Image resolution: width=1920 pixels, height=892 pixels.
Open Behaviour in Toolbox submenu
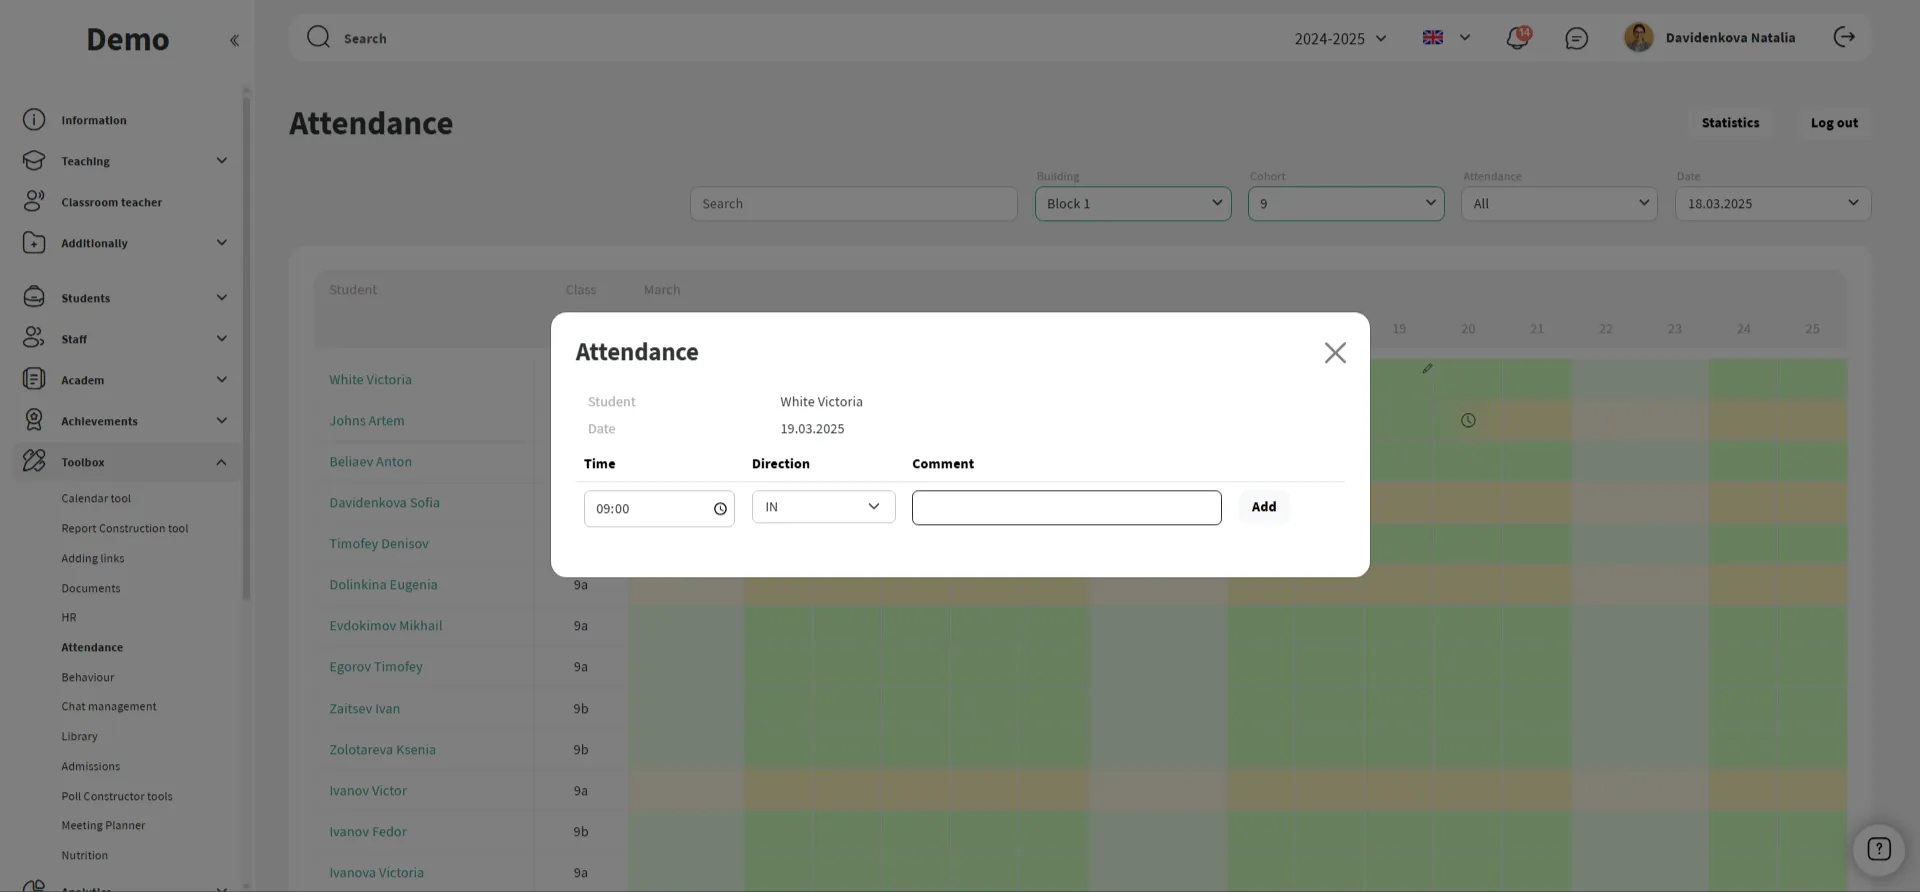pos(88,677)
